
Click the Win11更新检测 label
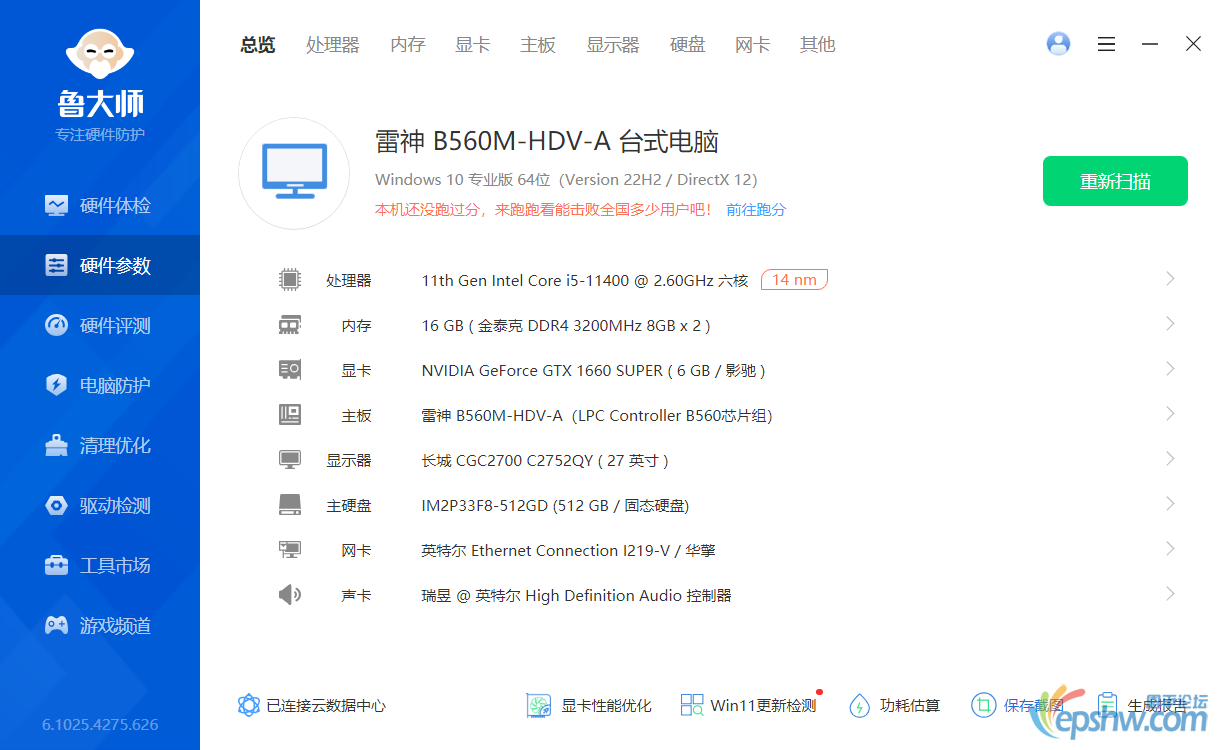coord(763,706)
